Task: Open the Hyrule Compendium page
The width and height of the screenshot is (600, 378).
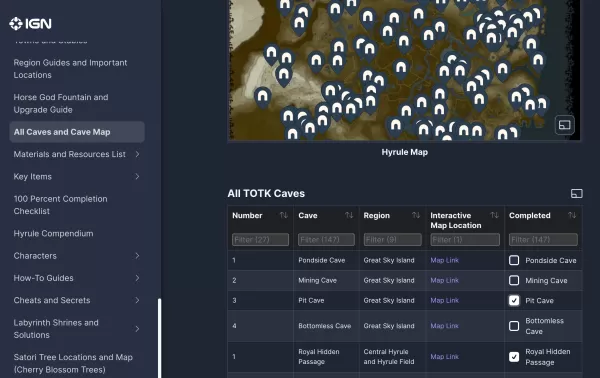Action: 53,233
